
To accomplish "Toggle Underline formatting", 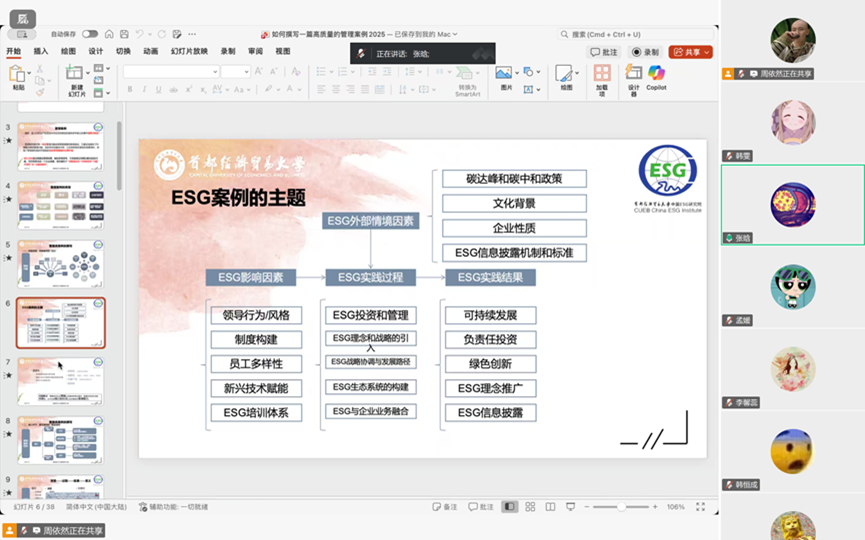I will [x=158, y=89].
